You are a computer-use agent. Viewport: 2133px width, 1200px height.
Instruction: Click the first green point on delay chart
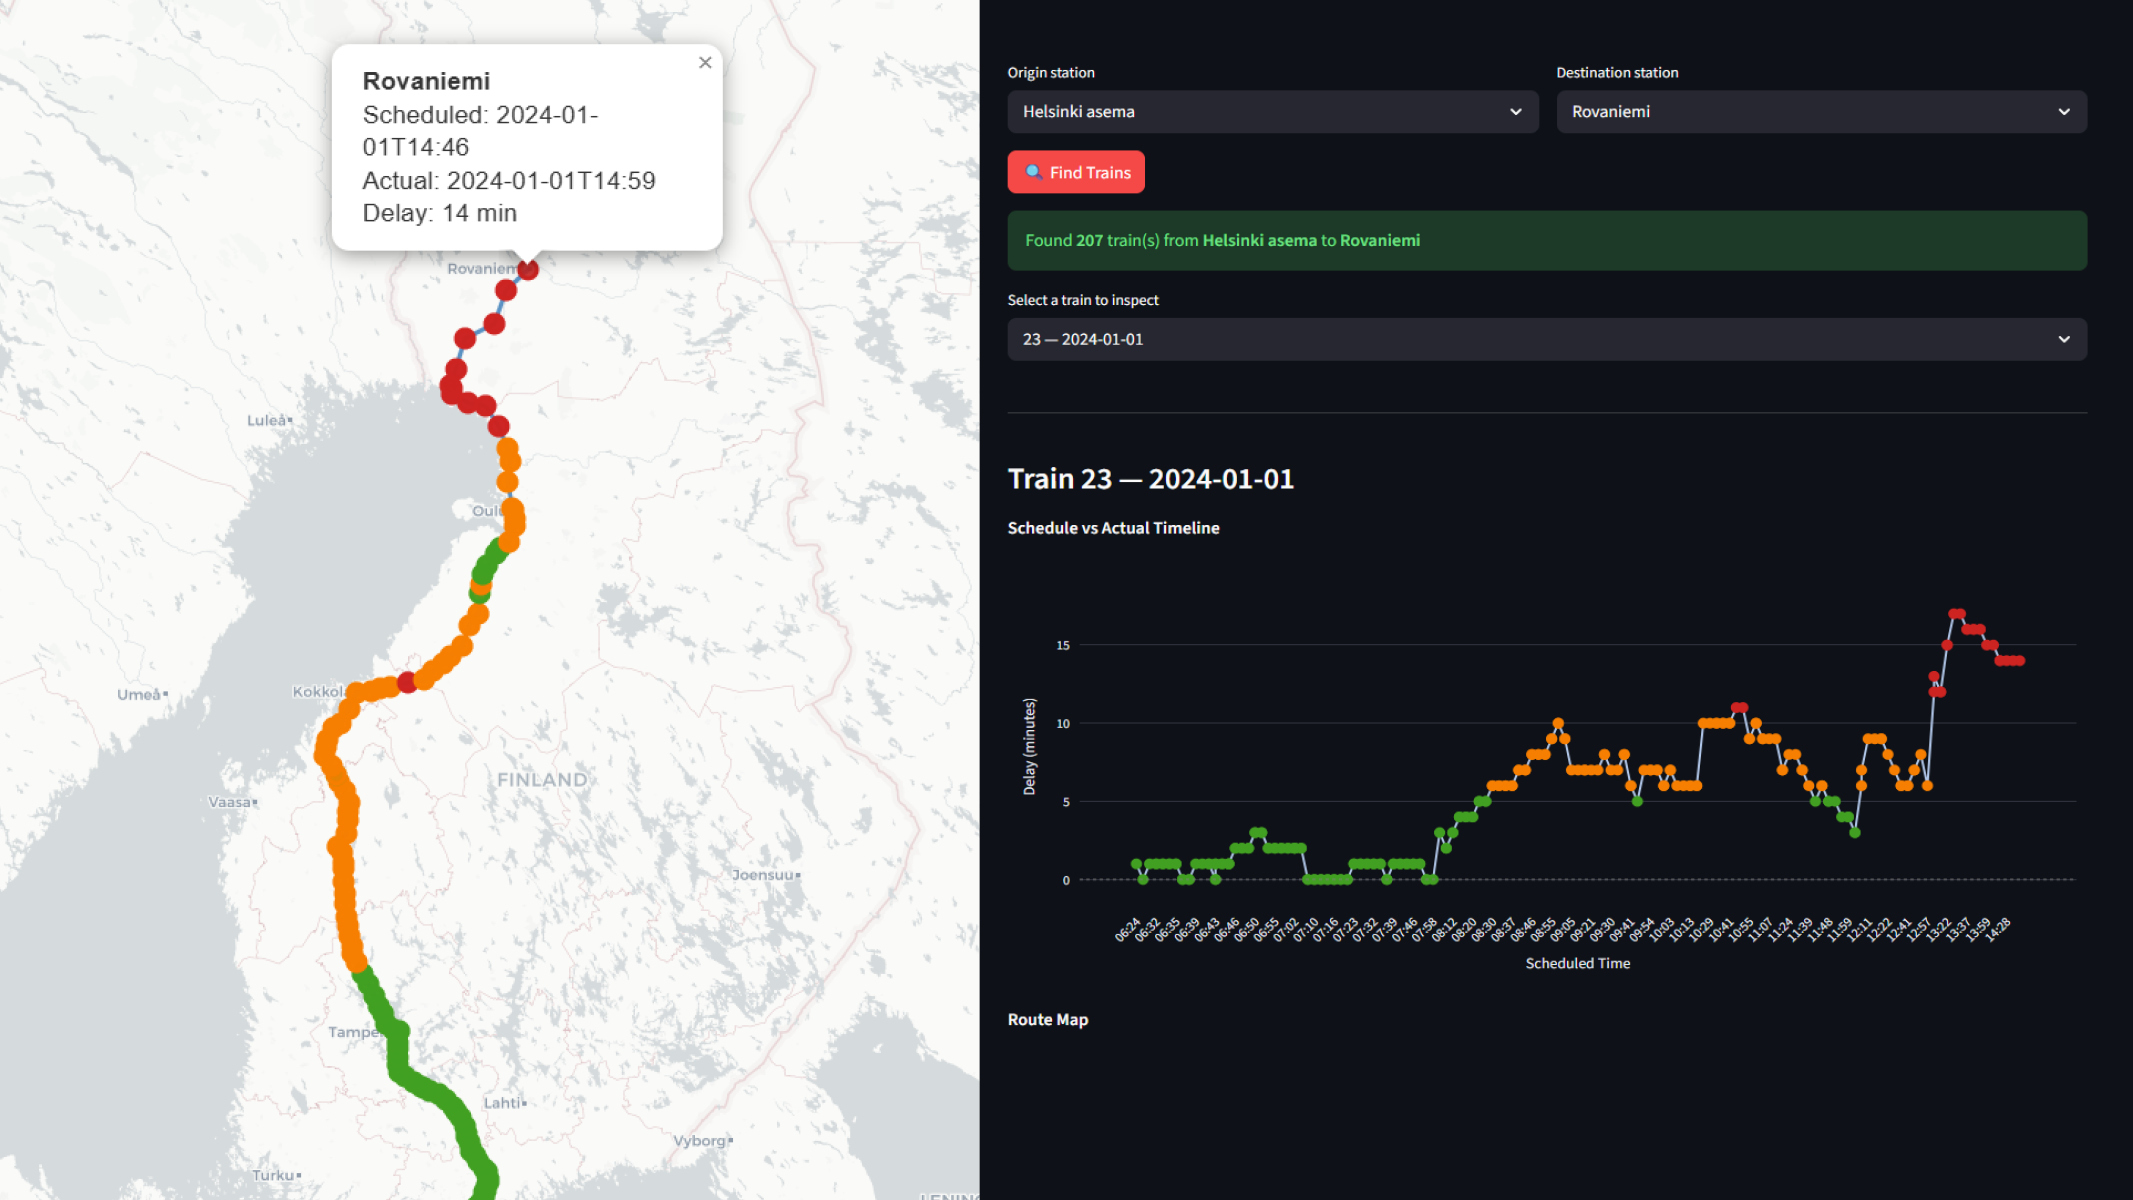[1136, 864]
